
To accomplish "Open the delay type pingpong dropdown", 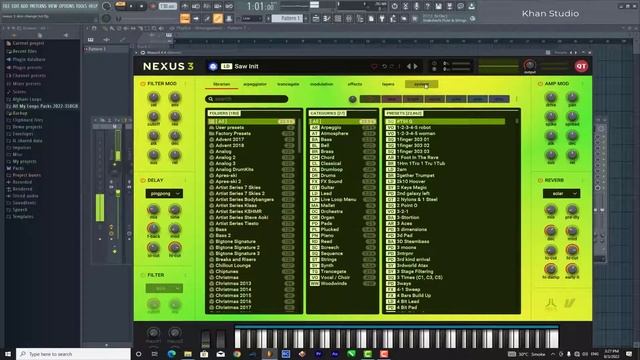I will tap(164, 193).
